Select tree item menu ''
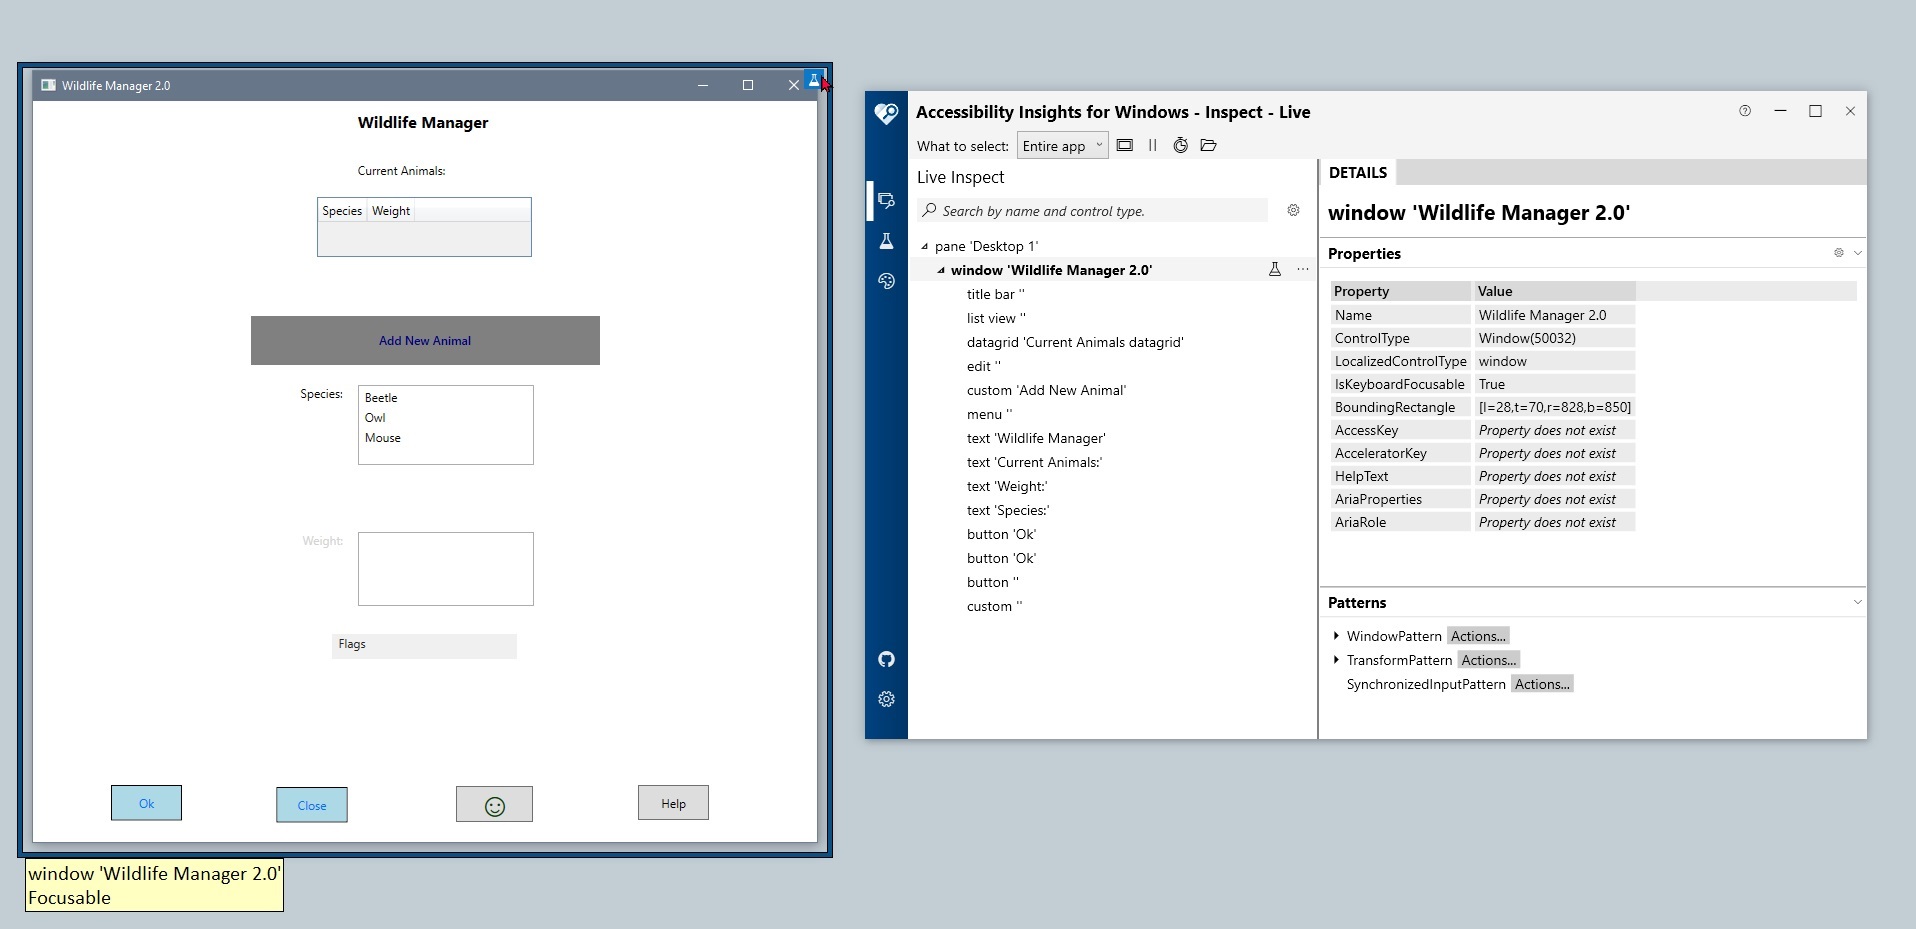 (x=989, y=414)
